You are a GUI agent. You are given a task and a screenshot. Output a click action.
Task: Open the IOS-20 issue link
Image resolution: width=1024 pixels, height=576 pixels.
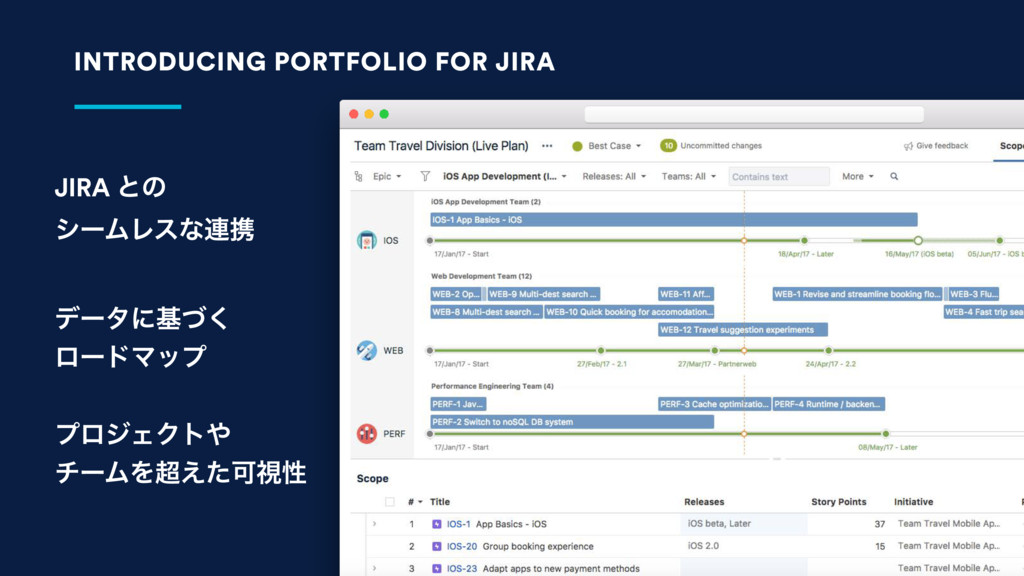(462, 546)
